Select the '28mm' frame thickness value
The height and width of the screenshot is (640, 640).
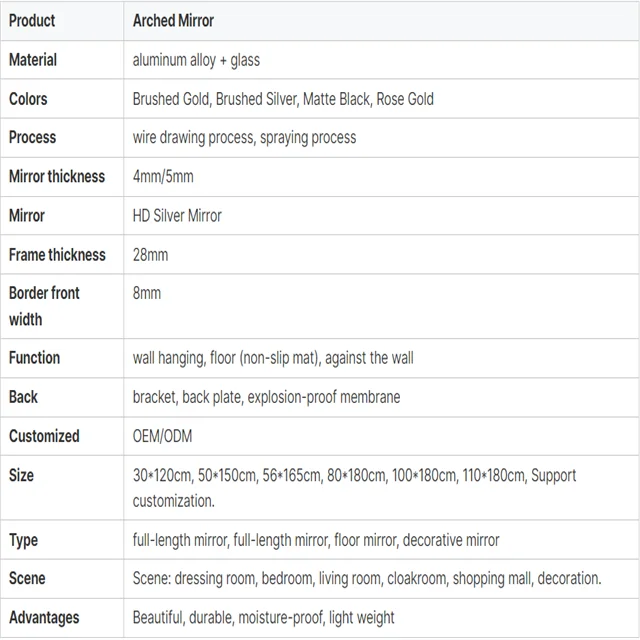point(150,255)
